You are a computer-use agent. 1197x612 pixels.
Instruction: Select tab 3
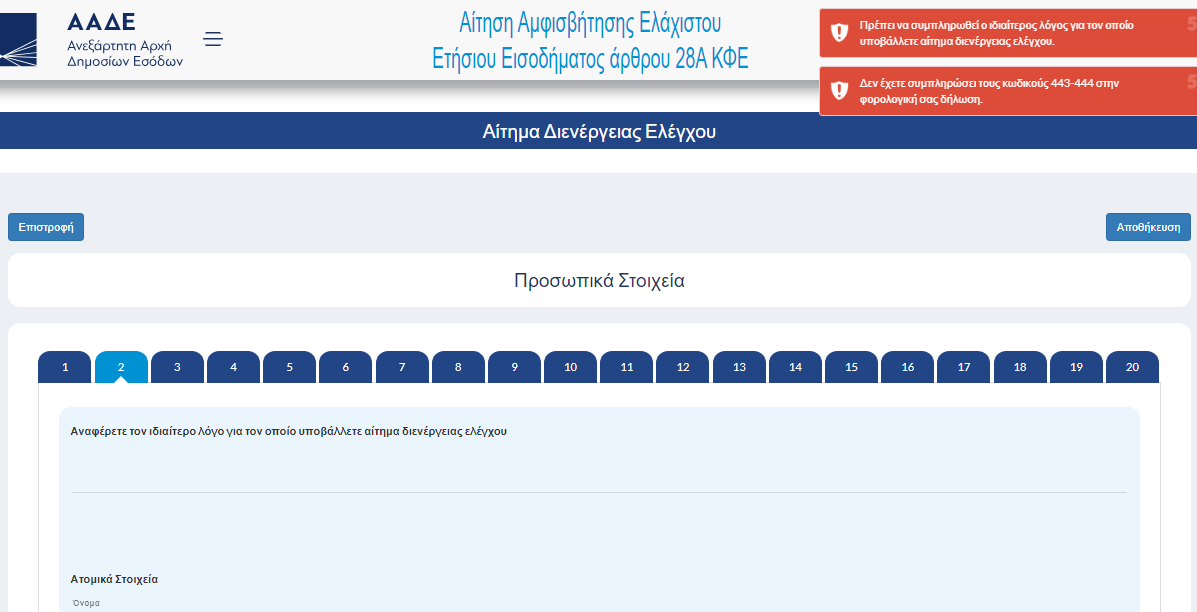click(177, 367)
